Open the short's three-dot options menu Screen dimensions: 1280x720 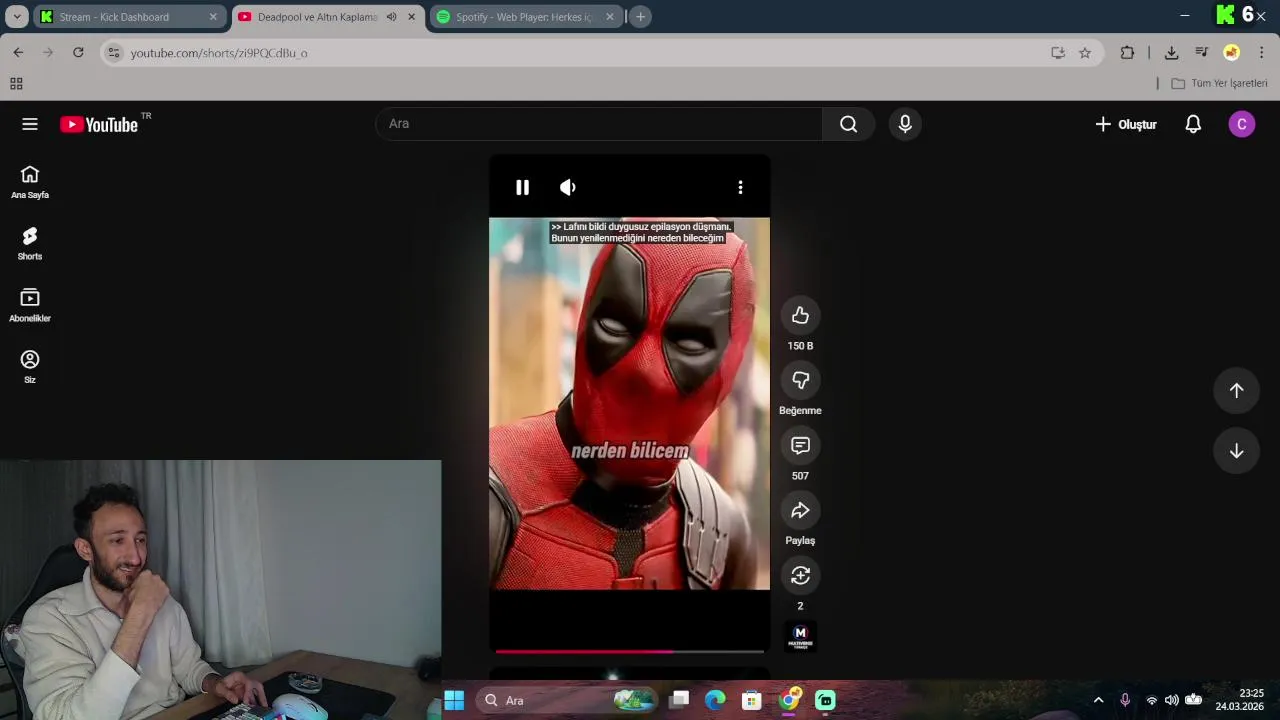[740, 187]
